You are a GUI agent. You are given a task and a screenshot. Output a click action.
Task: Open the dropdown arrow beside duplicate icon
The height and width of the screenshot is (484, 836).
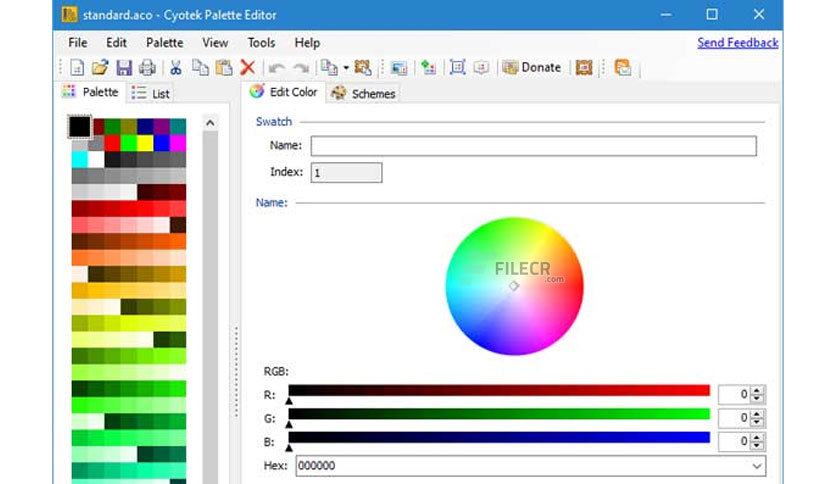(346, 68)
